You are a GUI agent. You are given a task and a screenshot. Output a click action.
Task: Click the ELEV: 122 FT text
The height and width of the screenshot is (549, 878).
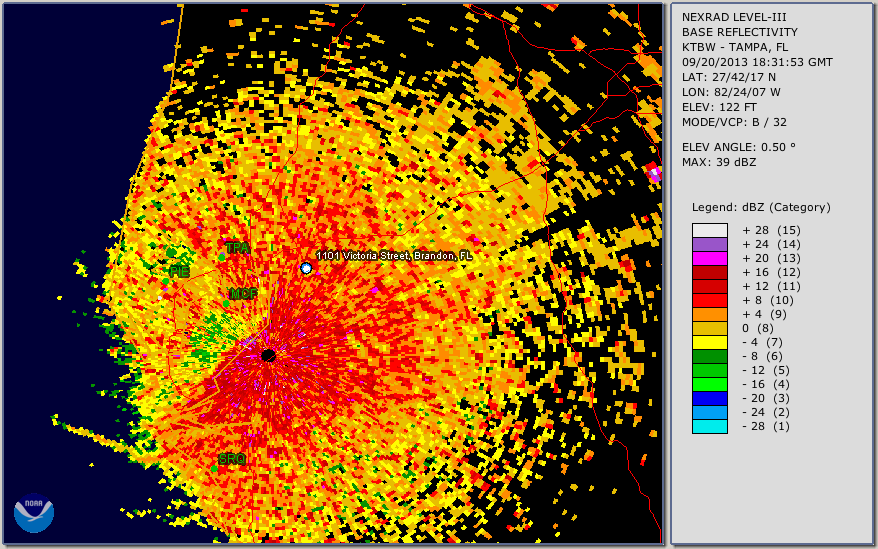pos(720,107)
